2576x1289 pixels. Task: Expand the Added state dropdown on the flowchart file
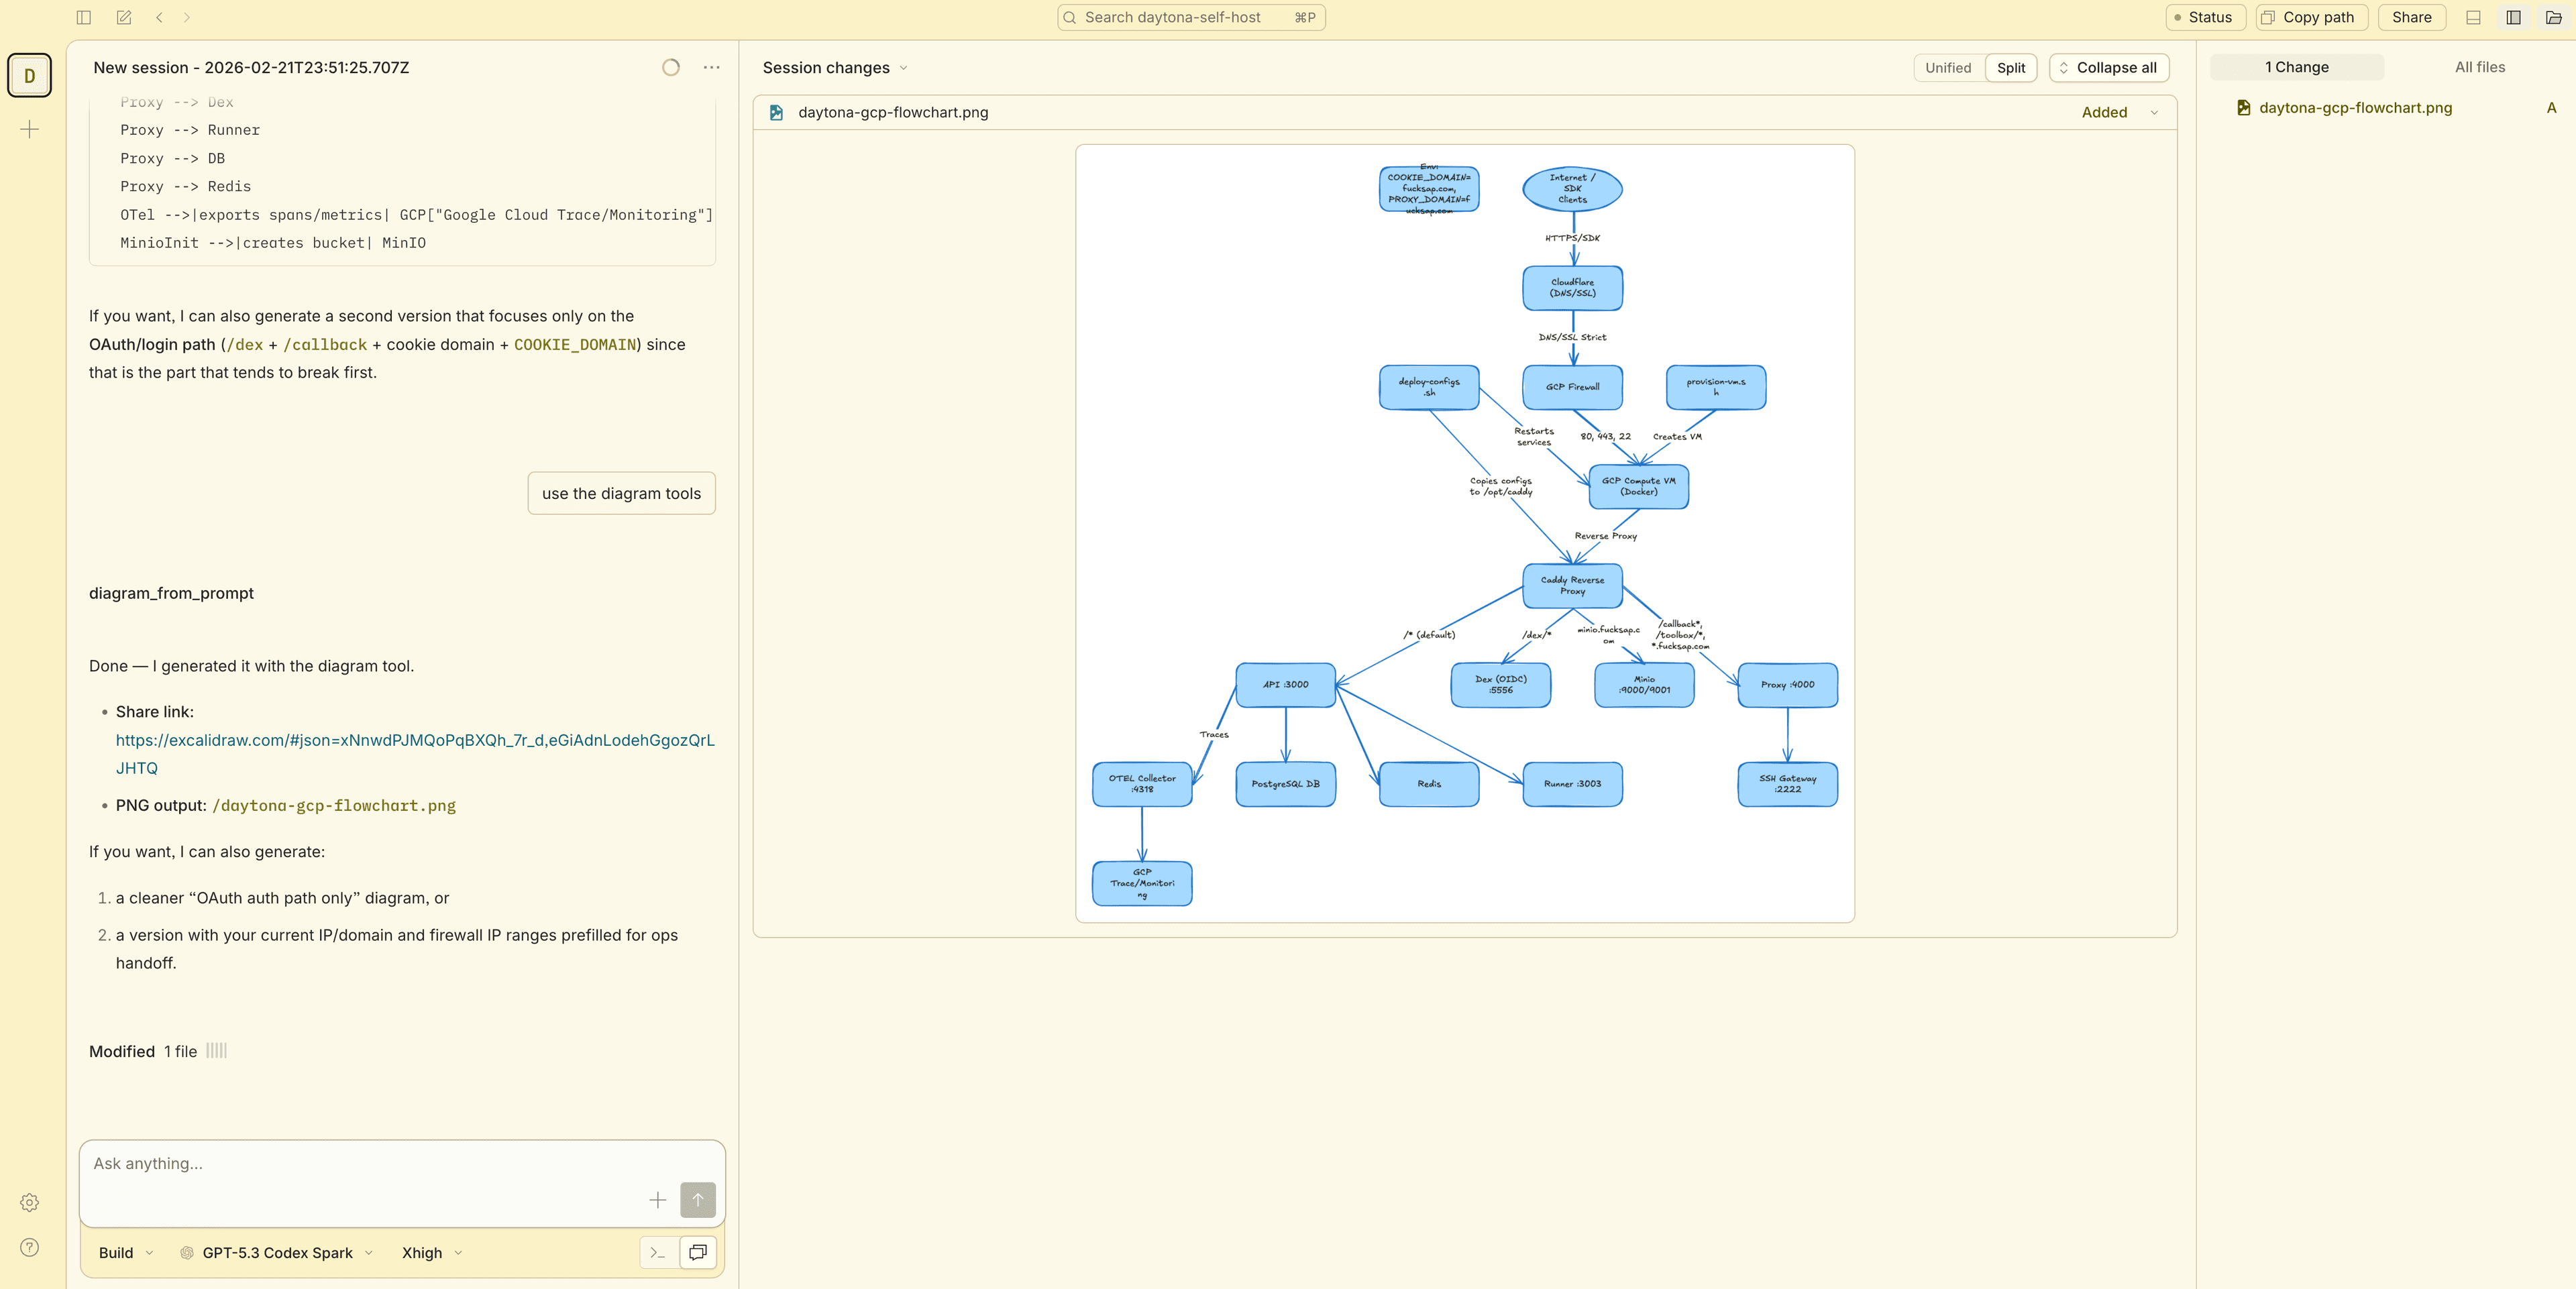(x=2118, y=112)
